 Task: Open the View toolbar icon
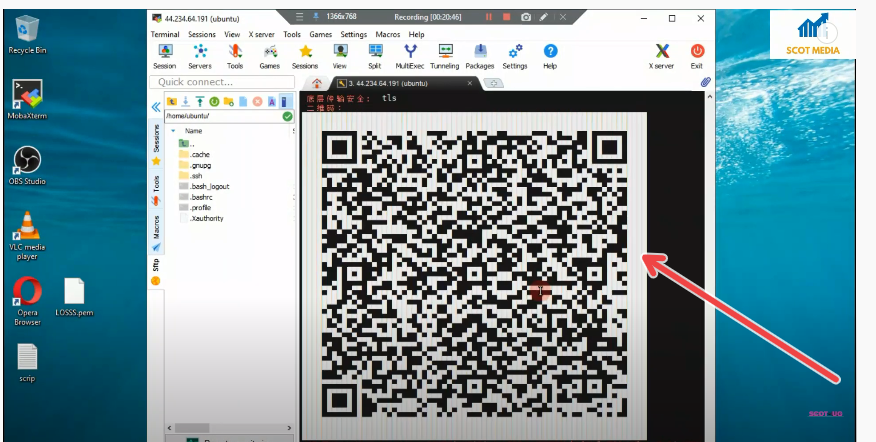(x=340, y=56)
